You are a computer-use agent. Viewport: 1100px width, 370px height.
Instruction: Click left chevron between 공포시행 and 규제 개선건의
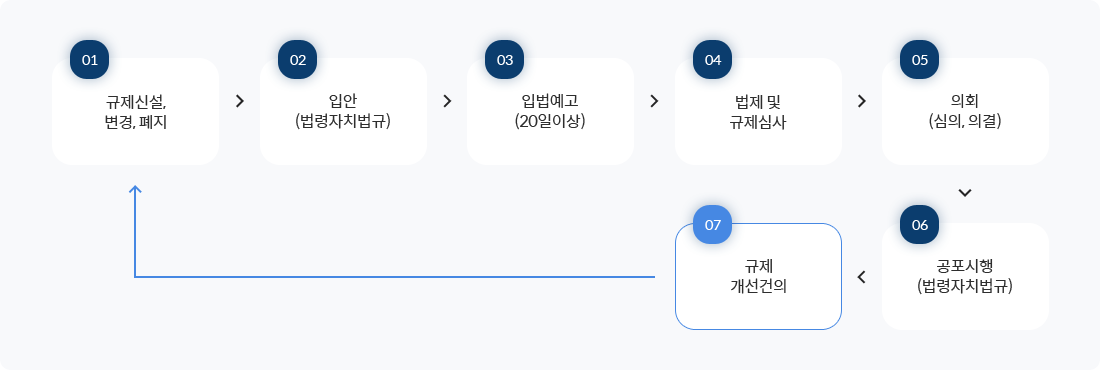[861, 277]
